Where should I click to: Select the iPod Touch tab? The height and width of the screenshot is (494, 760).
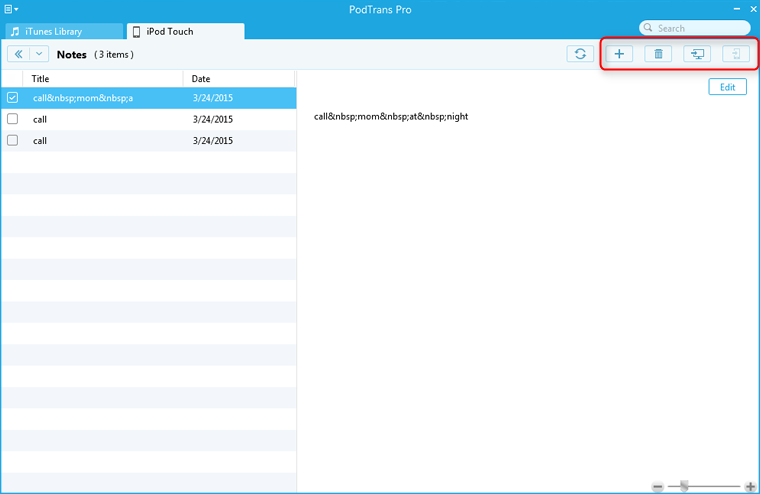pos(185,32)
